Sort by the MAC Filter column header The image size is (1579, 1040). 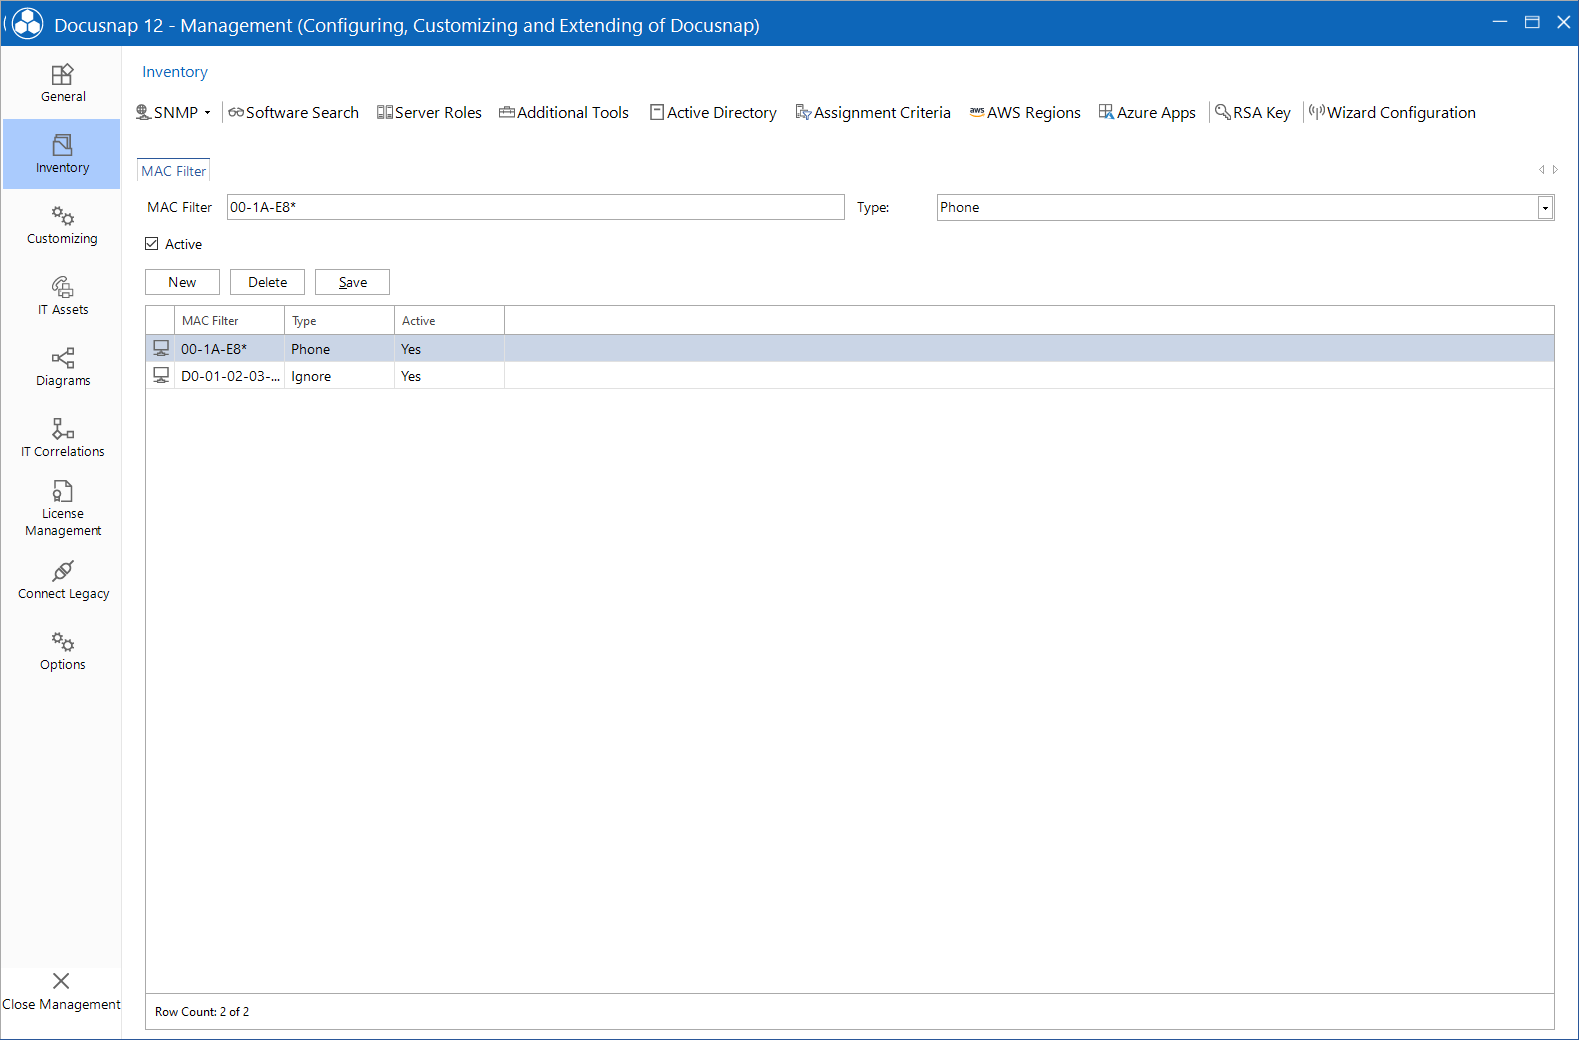pos(229,320)
